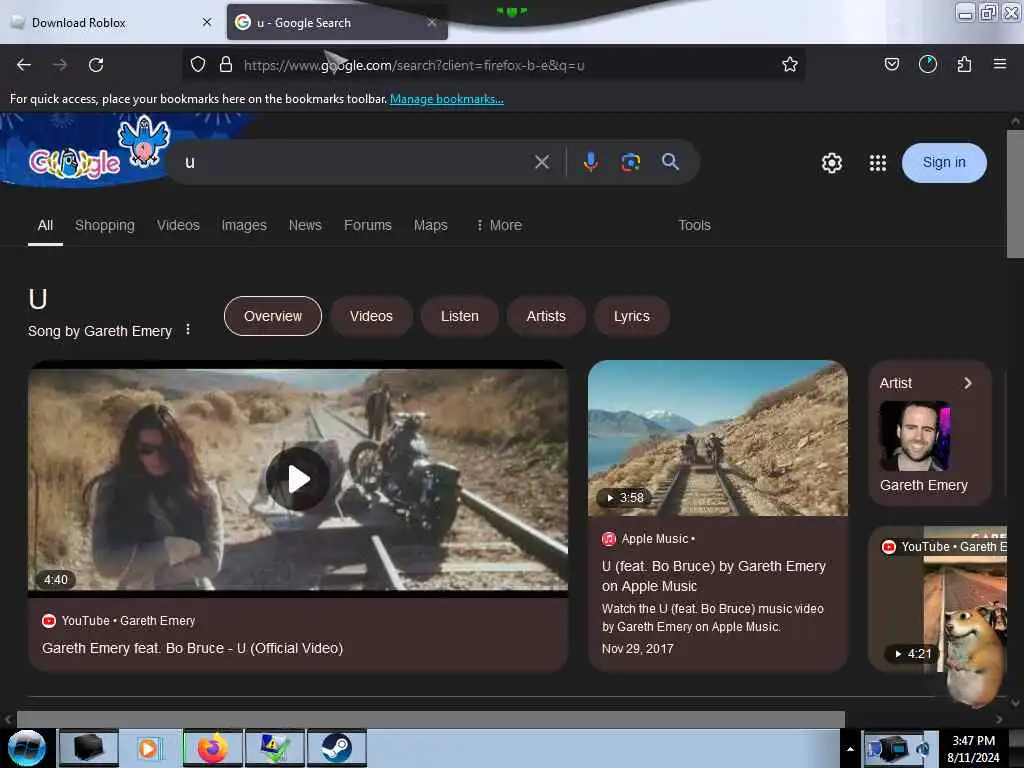Open the clock showing 3:47 PM
Viewport: 1024px width, 768px height.
(x=973, y=749)
